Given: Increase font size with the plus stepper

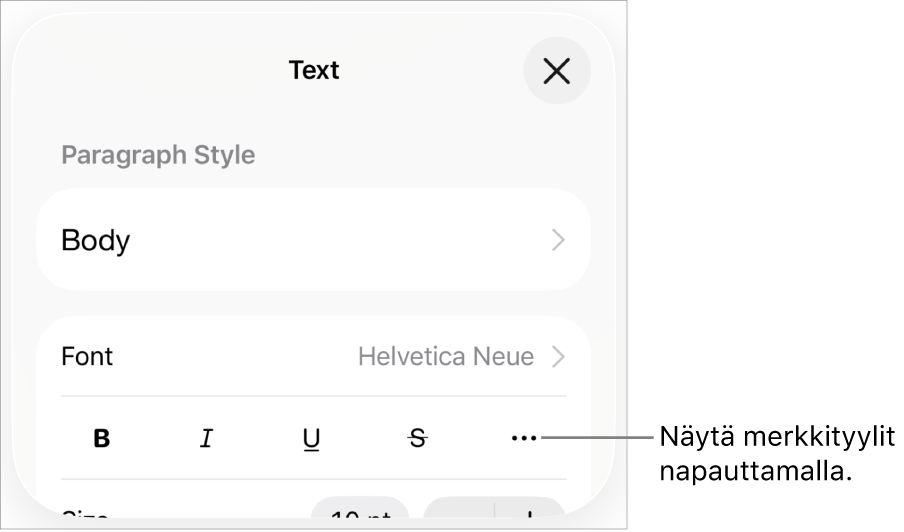Looking at the screenshot, I should tap(530, 513).
